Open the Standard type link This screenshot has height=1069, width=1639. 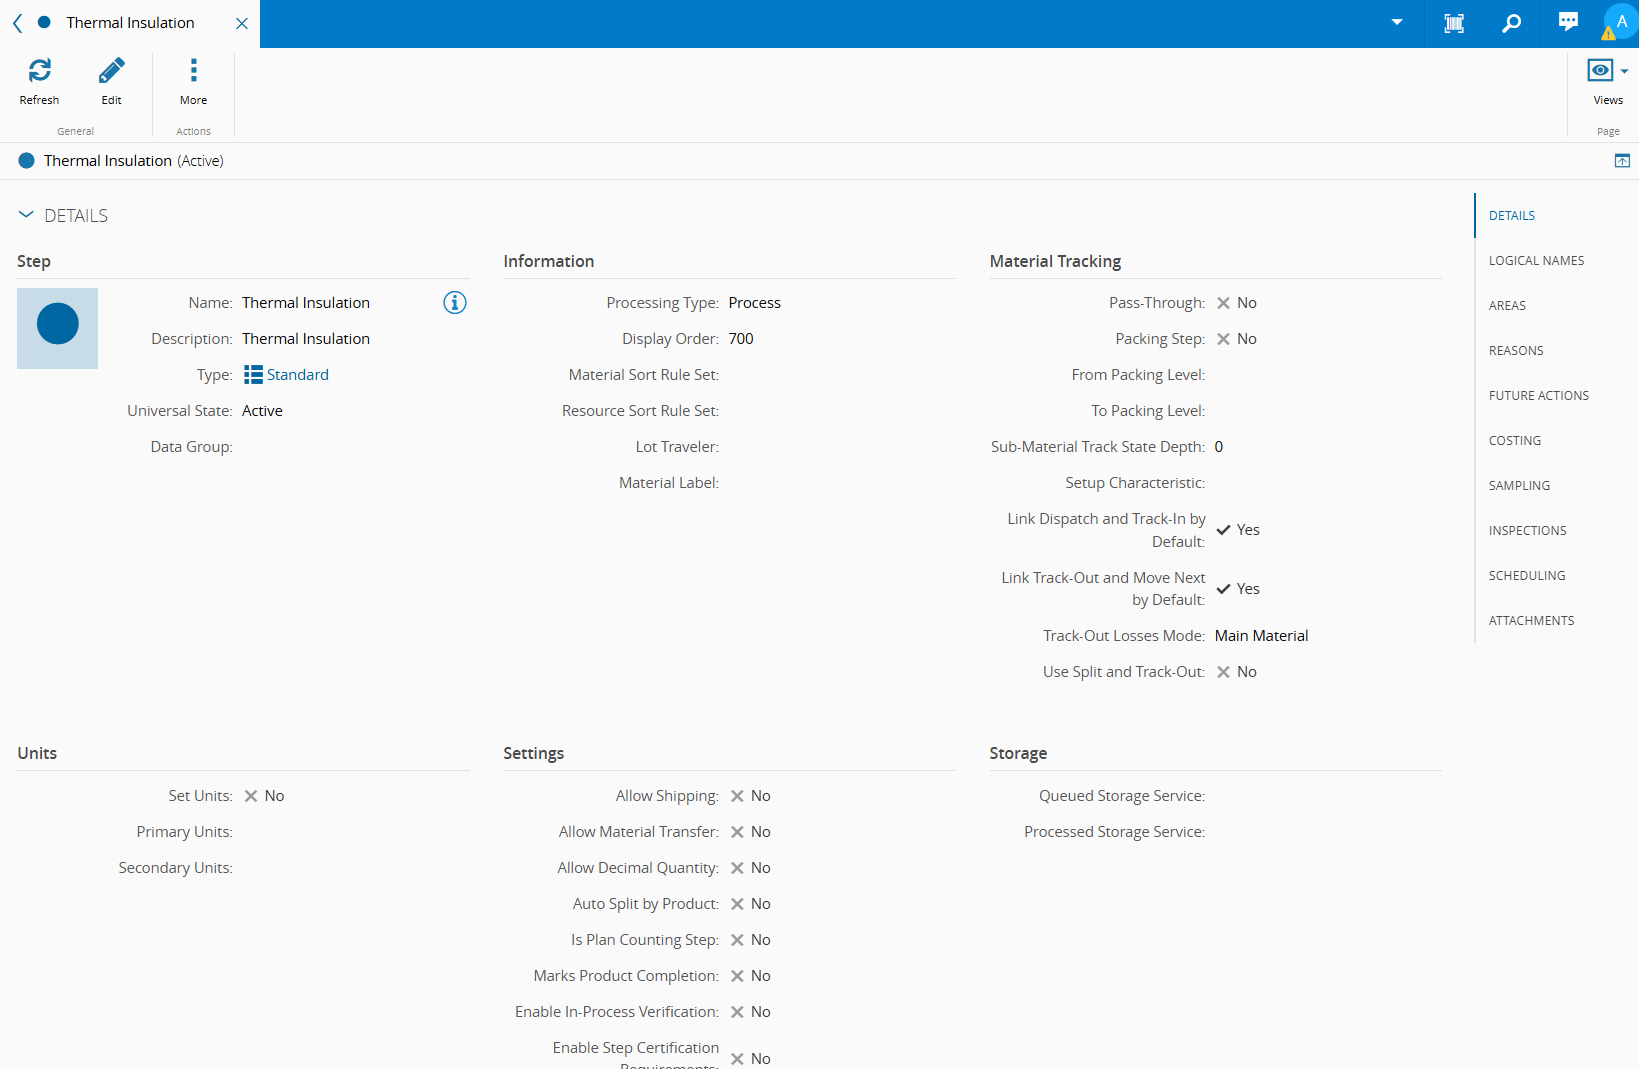(x=298, y=375)
